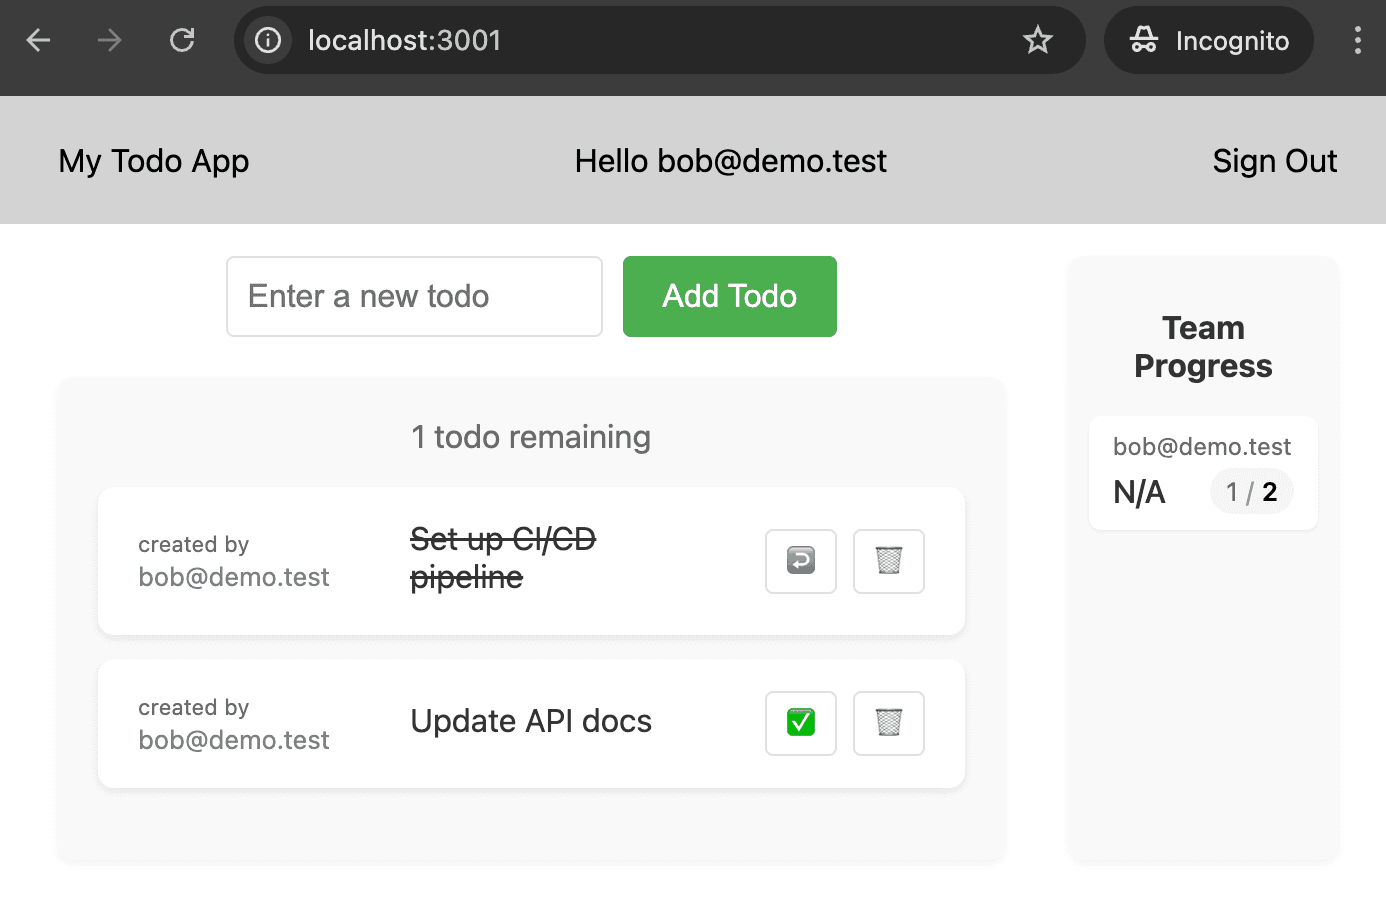1386x902 pixels.
Task: Open site information via the info icon
Action: 267,40
